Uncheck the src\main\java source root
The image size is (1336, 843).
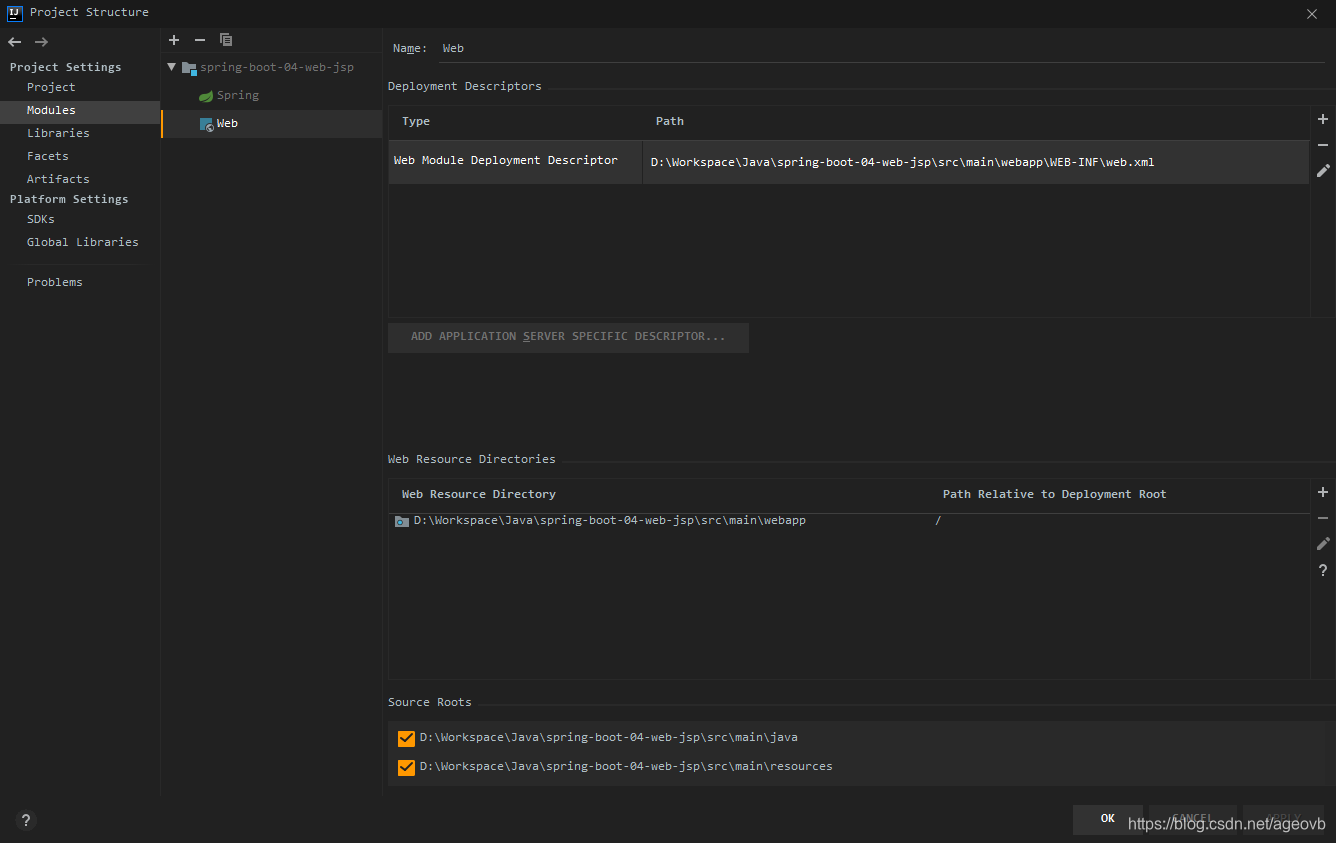click(406, 738)
